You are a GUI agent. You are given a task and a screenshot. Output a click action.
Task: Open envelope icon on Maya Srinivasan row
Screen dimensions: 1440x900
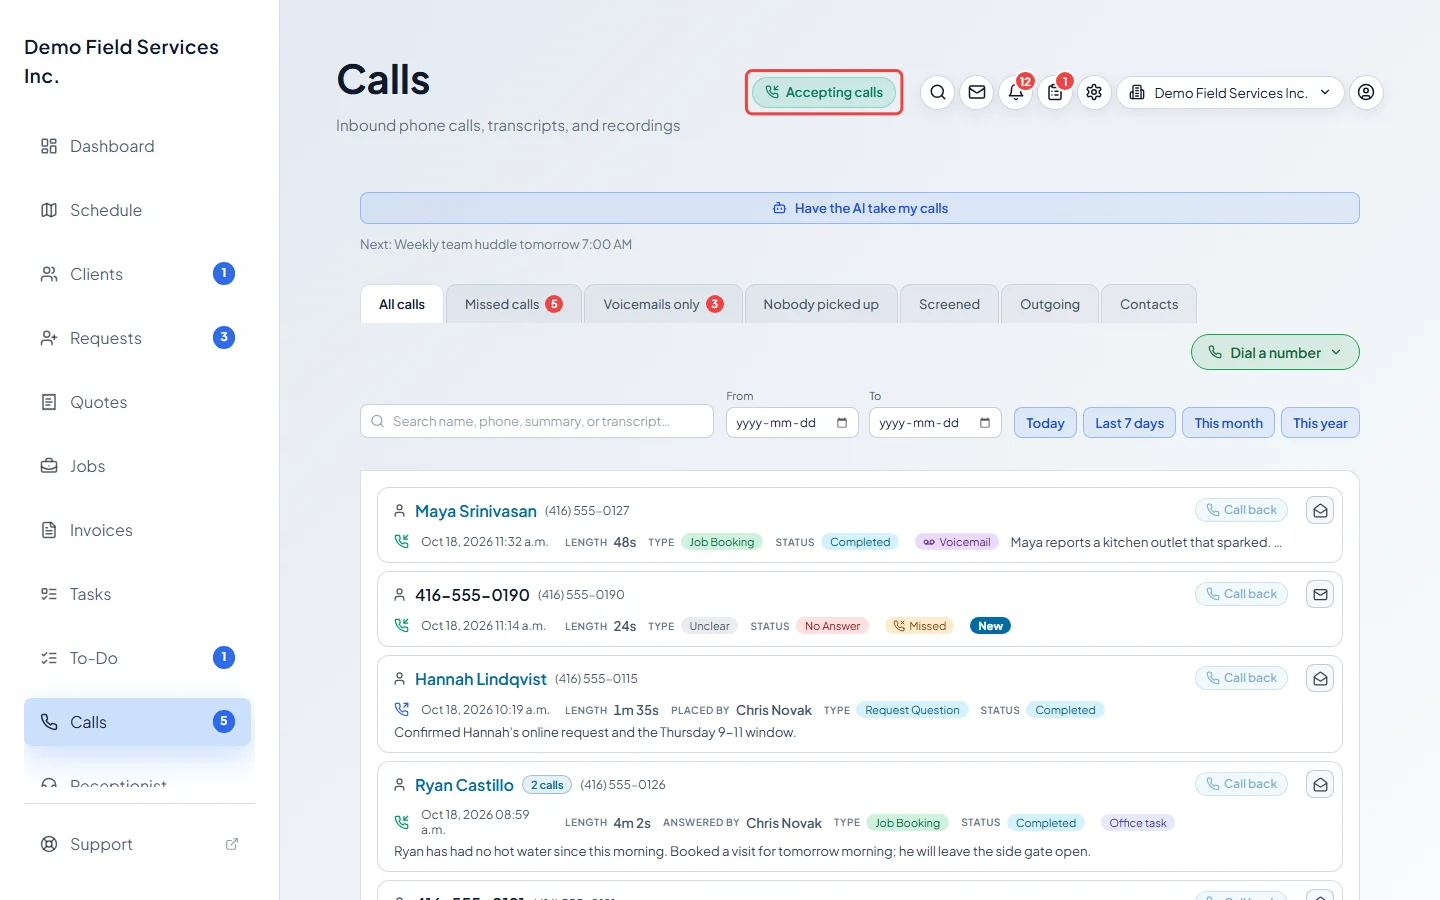[x=1320, y=511]
